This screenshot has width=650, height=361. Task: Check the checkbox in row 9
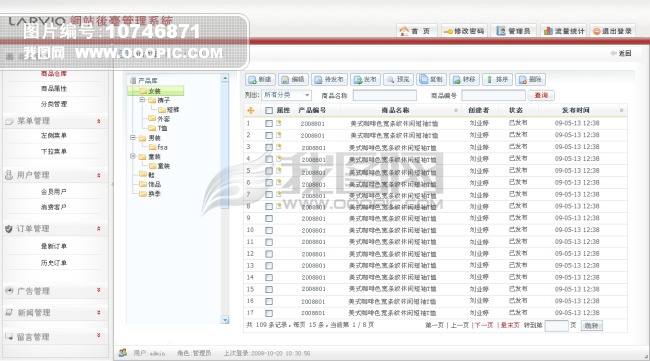tap(269, 218)
